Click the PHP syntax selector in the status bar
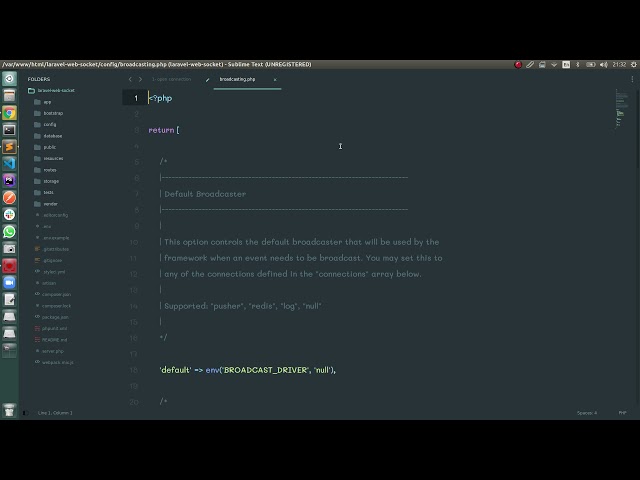Viewport: 640px width, 480px height. point(622,412)
